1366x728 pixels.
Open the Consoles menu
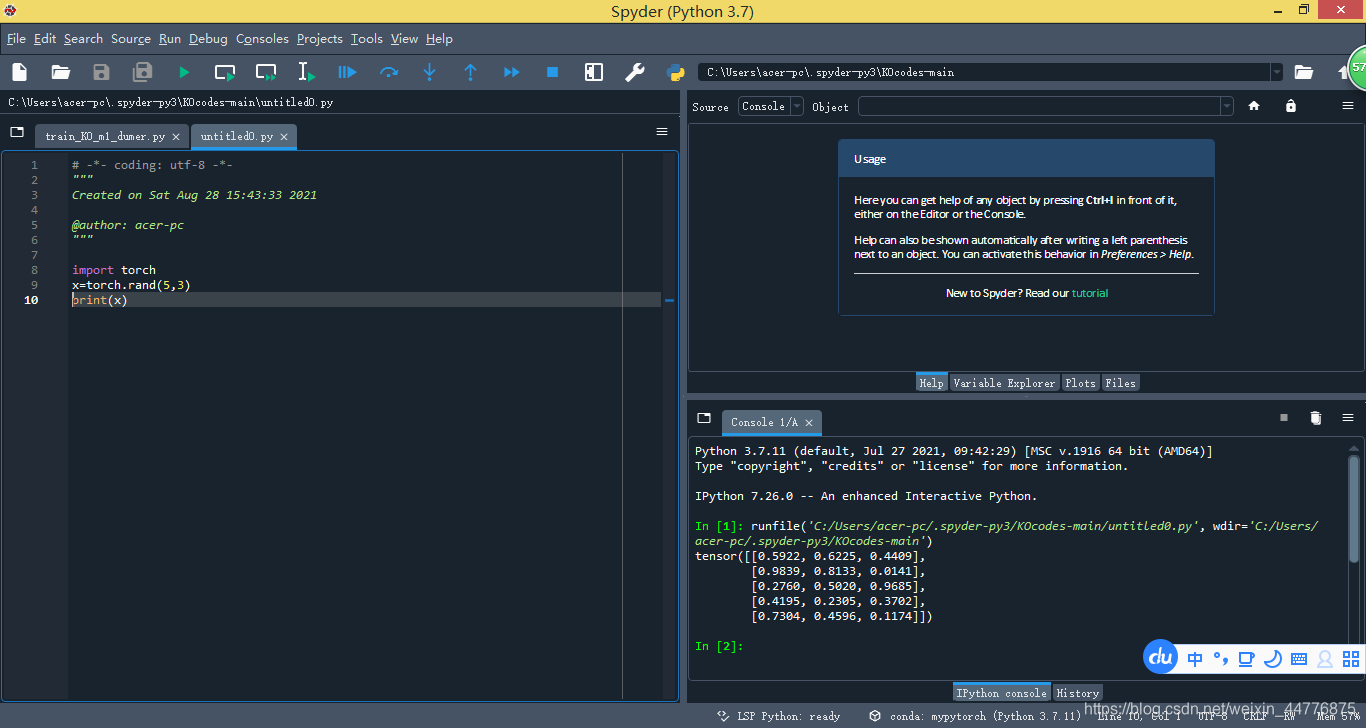coord(262,39)
